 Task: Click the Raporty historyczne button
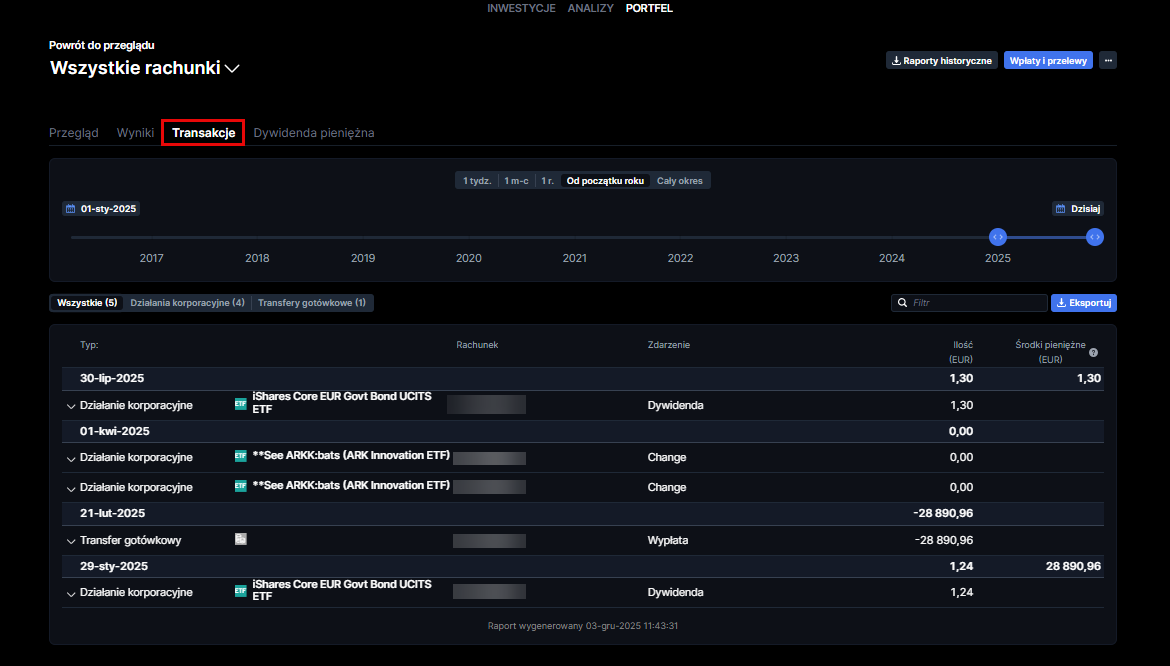coord(941,60)
